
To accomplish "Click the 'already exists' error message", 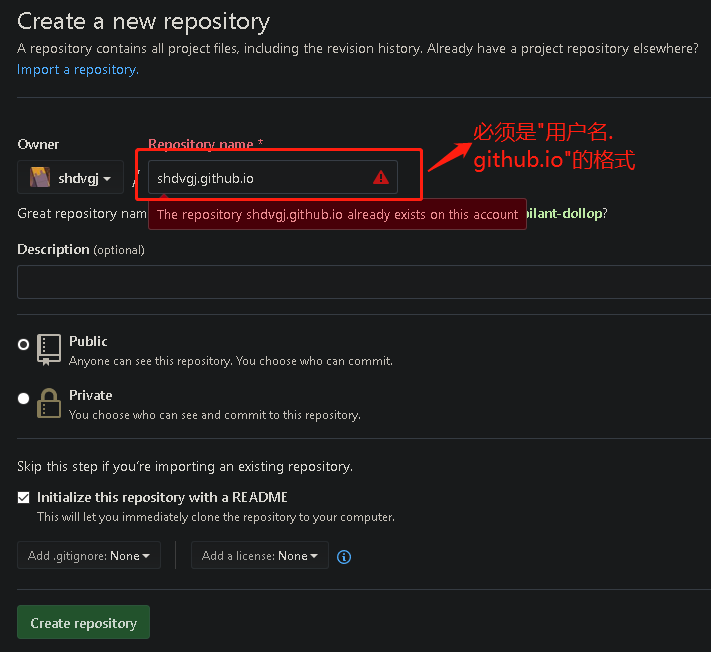I will pyautogui.click(x=337, y=214).
